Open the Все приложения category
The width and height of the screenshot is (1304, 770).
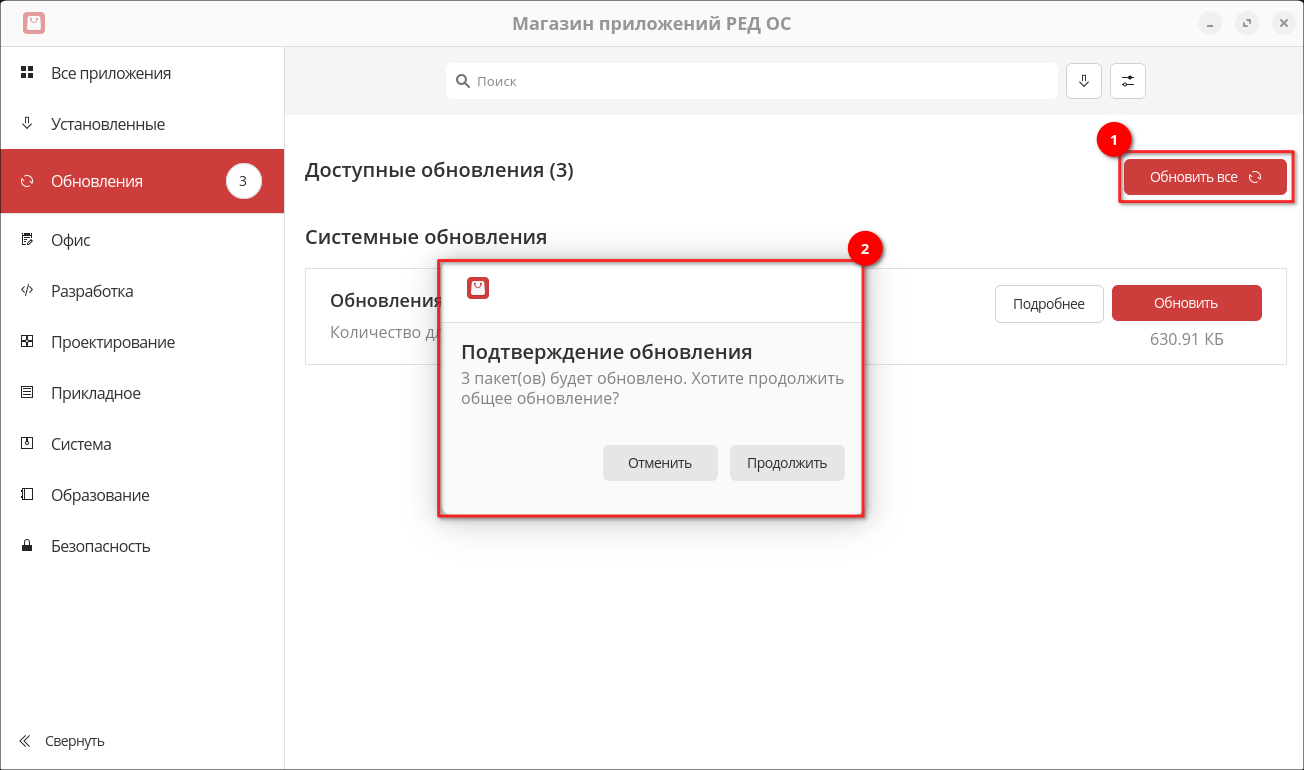[110, 73]
